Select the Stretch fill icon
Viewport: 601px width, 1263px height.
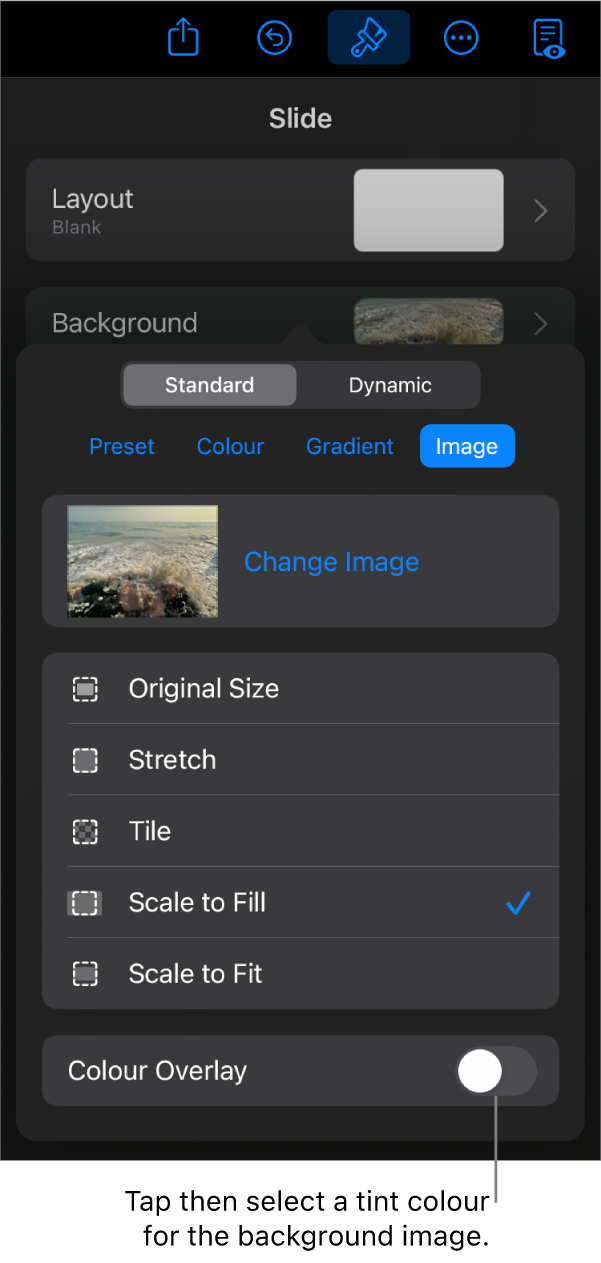(x=85, y=760)
